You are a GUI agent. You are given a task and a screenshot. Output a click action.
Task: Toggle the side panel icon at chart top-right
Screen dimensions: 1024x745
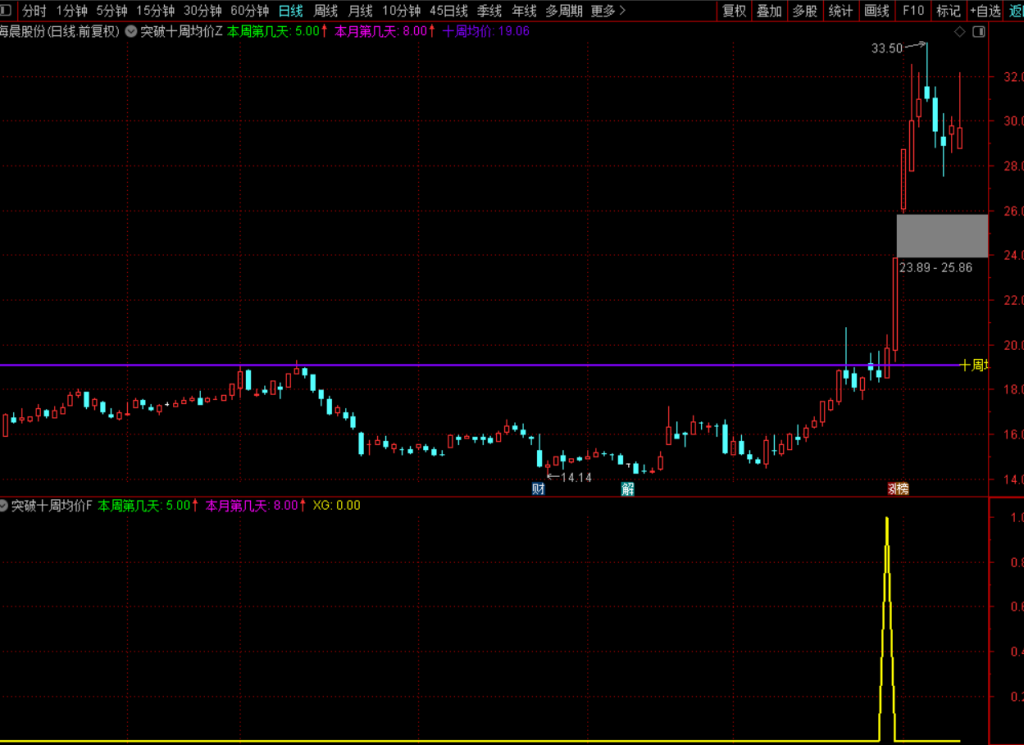(978, 31)
